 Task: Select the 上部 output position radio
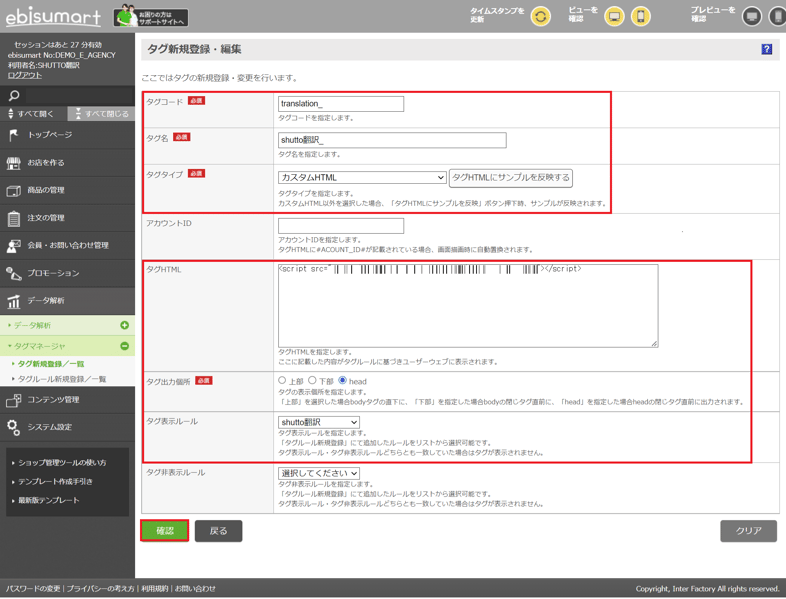(282, 380)
